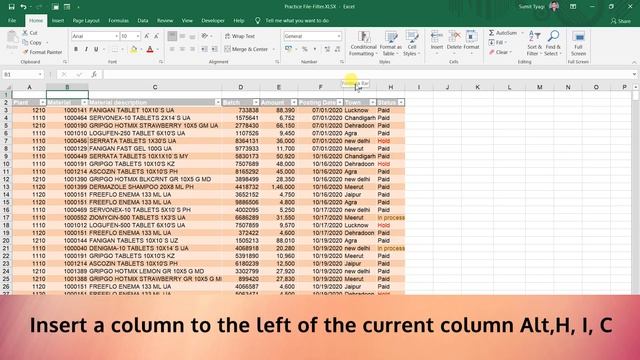Open the File tab
This screenshot has width=640, height=360.
point(12,20)
